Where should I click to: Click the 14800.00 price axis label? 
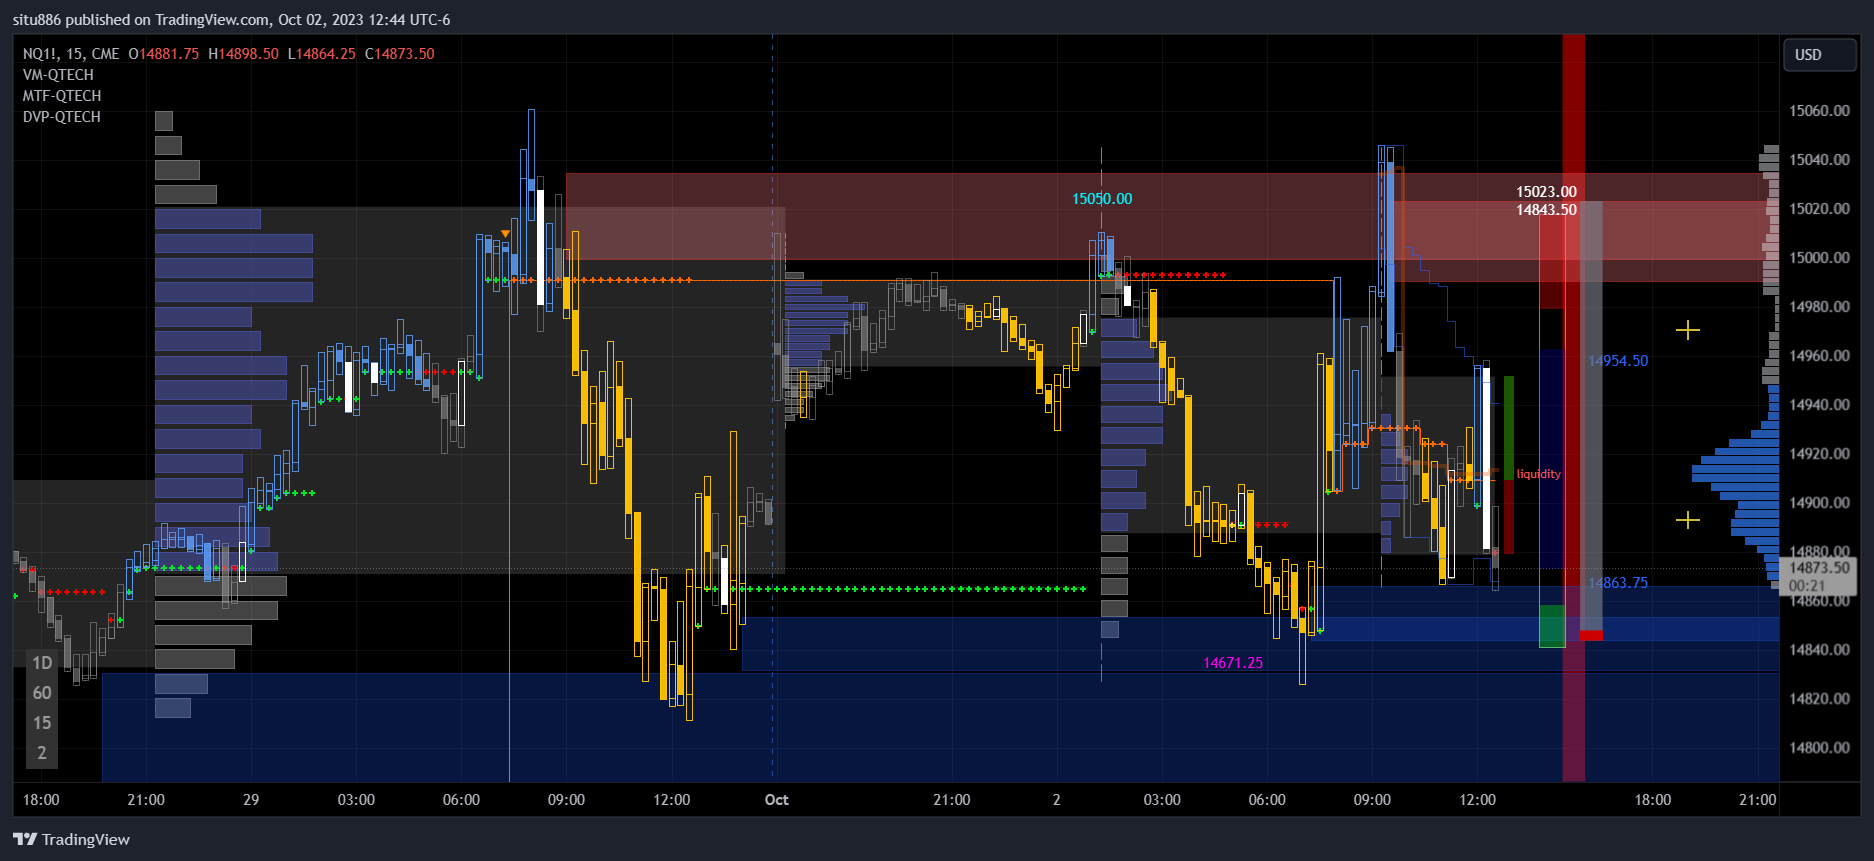pyautogui.click(x=1819, y=748)
